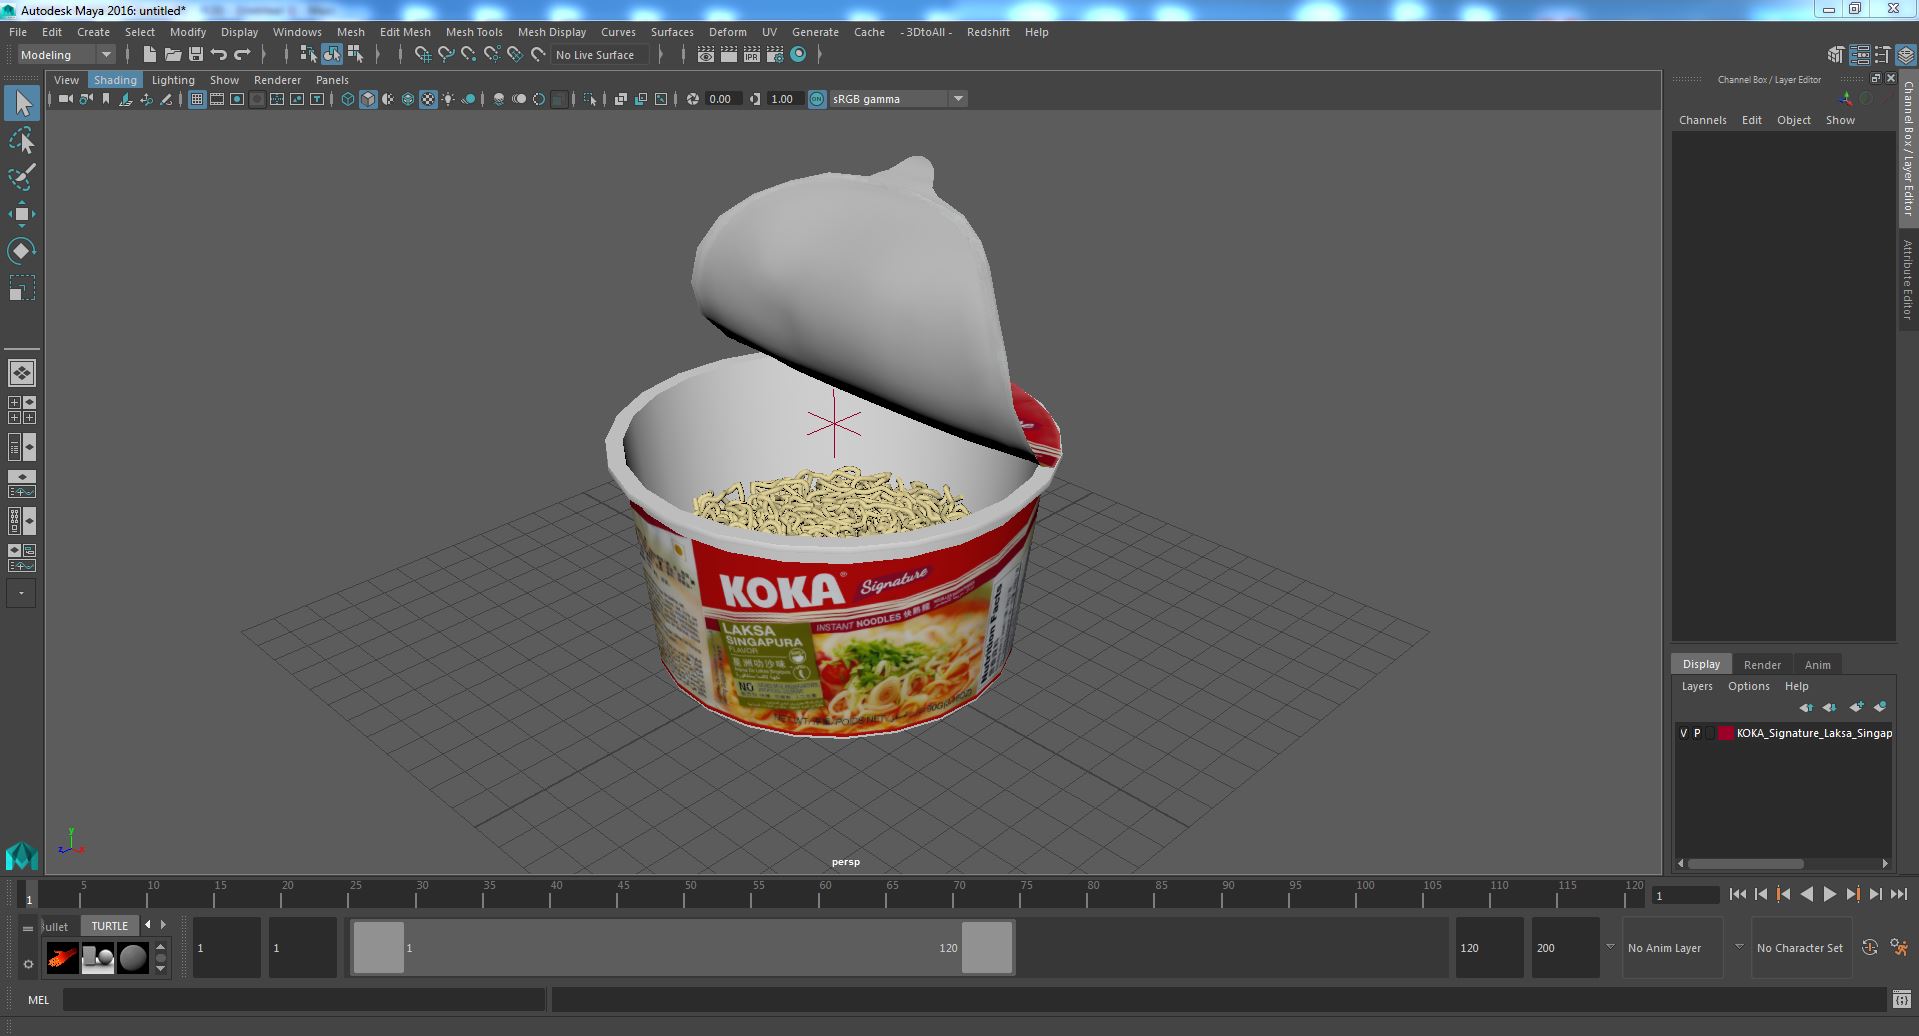Open a scene file
The image size is (1919, 1036).
point(172,54)
